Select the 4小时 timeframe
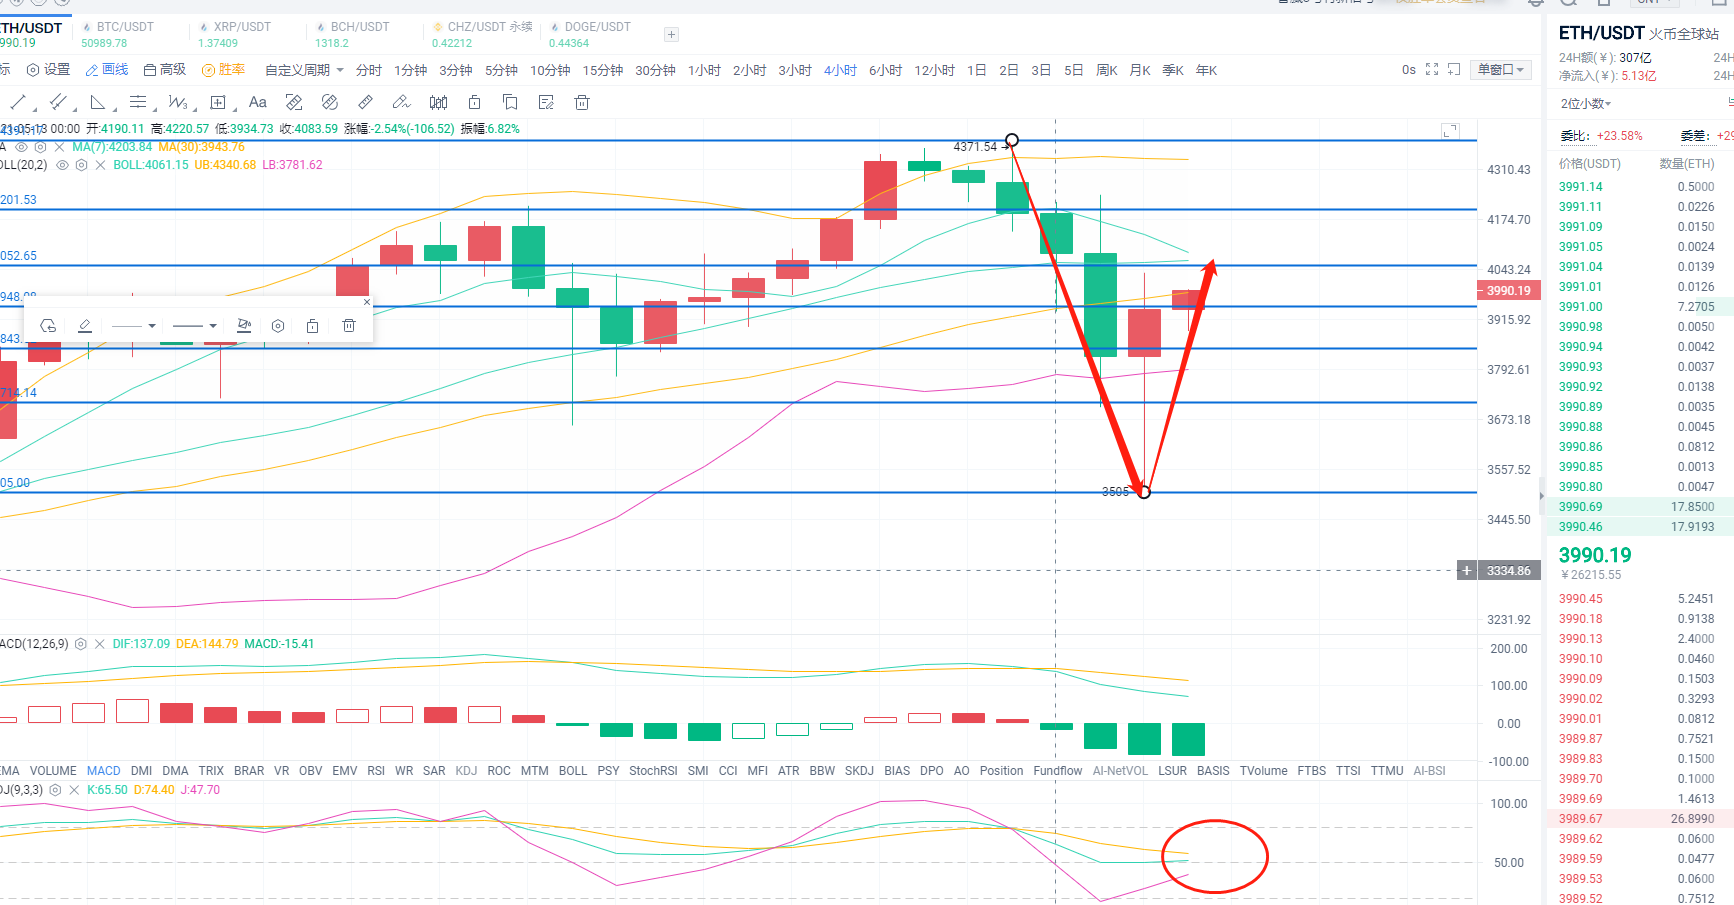This screenshot has height=905, width=1734. click(840, 70)
